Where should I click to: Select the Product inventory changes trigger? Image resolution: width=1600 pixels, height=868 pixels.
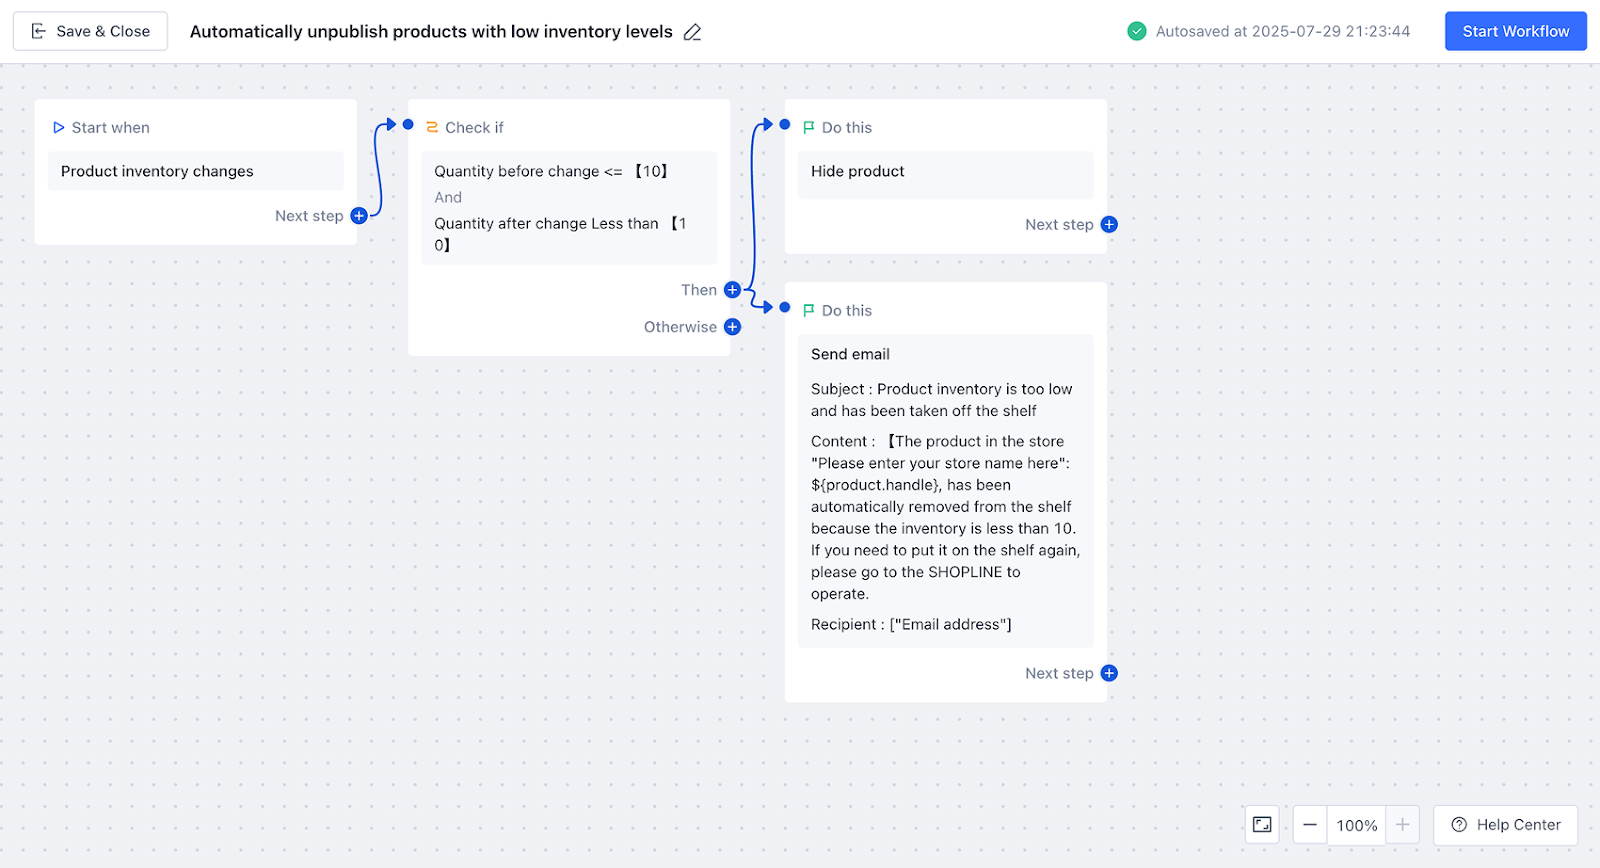tap(196, 171)
